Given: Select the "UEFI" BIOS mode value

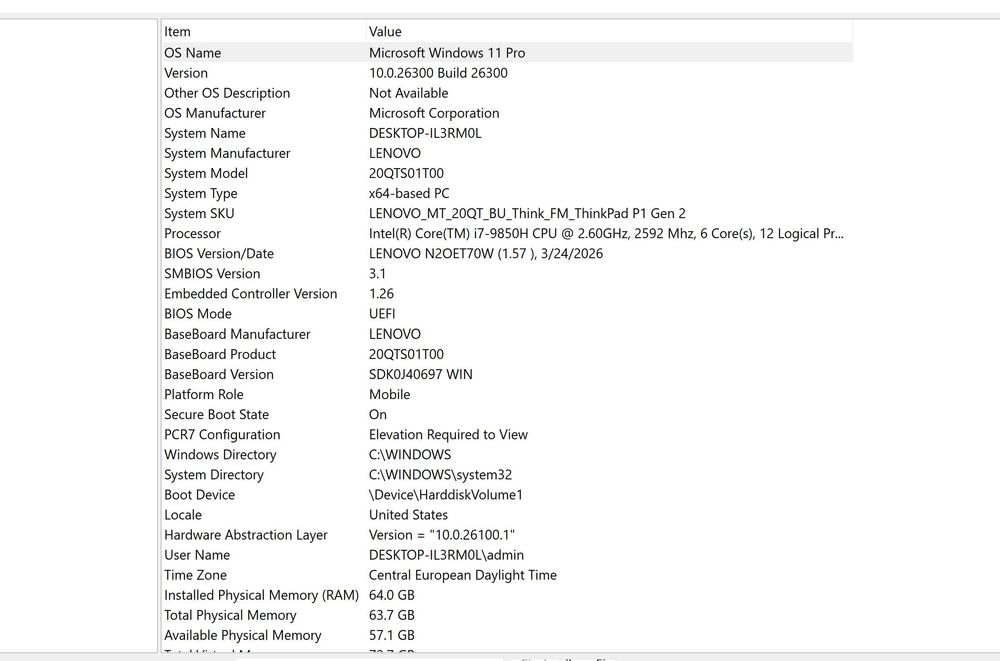Looking at the screenshot, I should 382,314.
